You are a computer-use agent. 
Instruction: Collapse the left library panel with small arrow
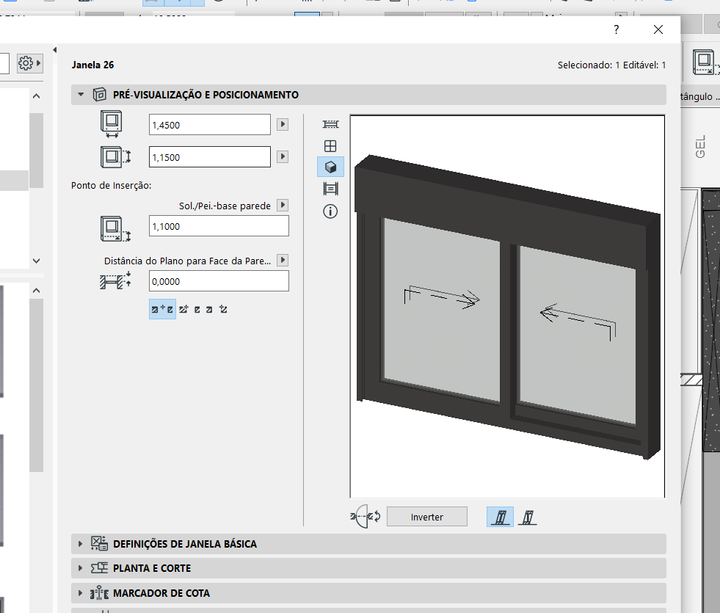55,50
